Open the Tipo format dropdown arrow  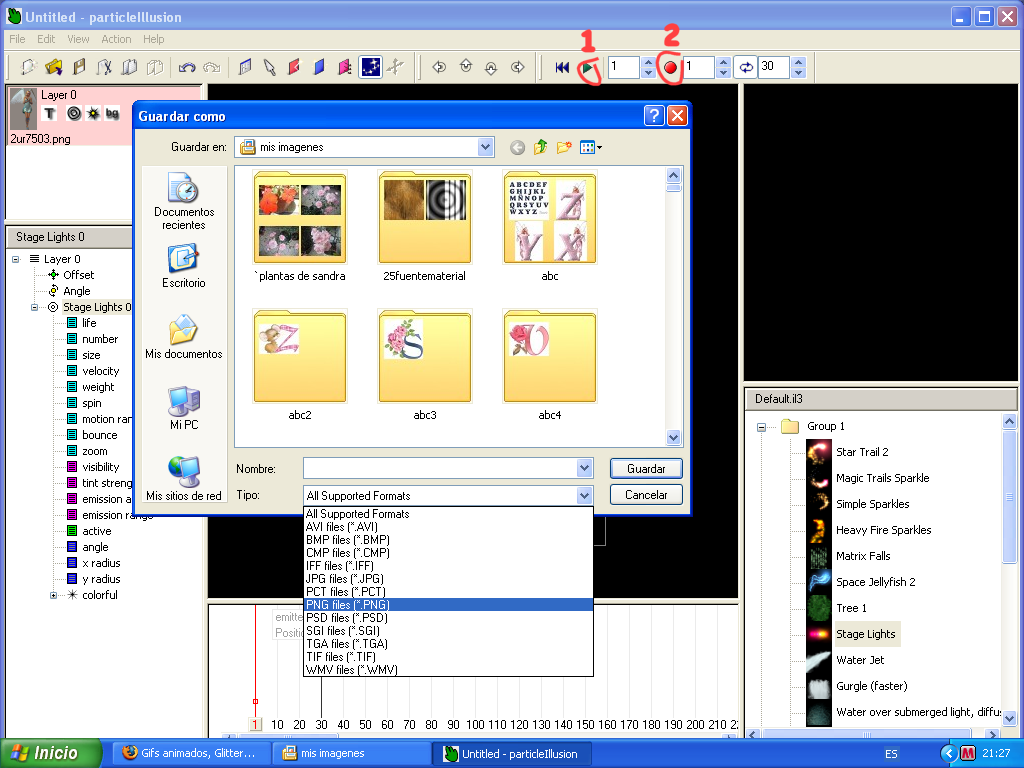(584, 496)
